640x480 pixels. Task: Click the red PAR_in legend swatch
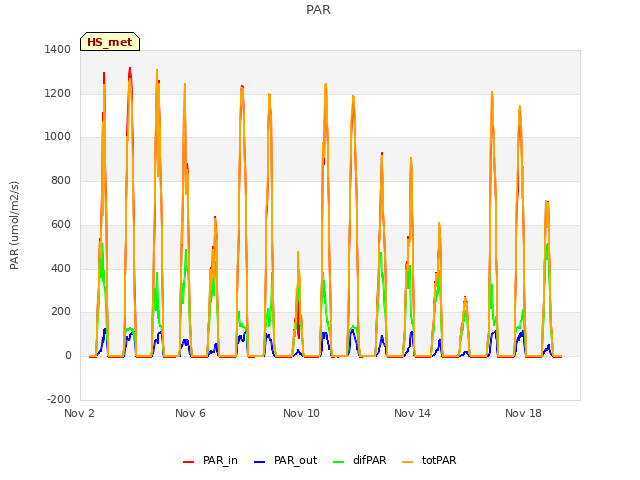coord(188,462)
